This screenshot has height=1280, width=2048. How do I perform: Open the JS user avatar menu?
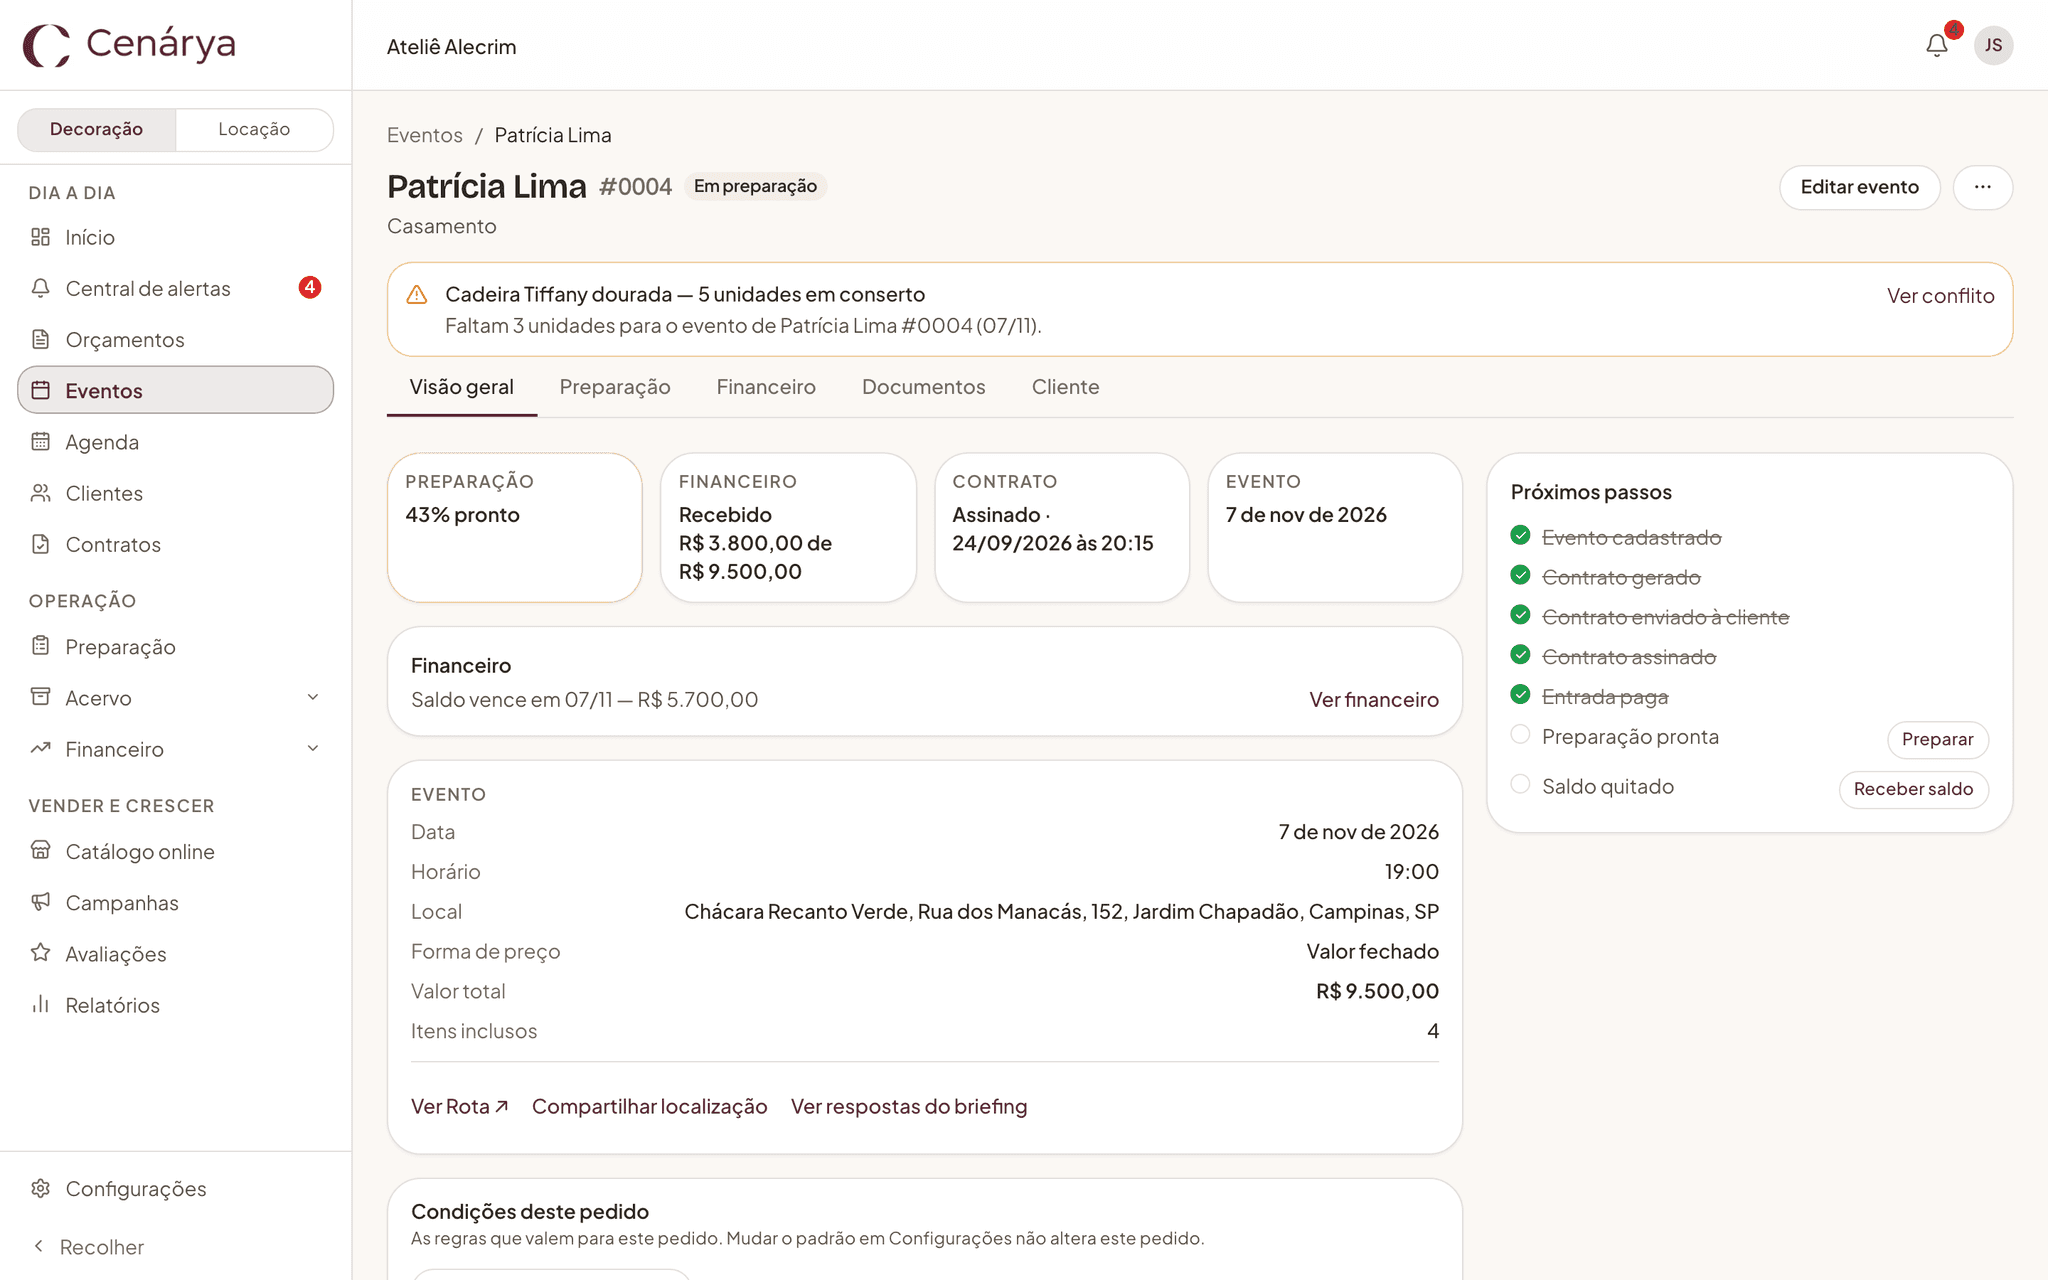1993,45
